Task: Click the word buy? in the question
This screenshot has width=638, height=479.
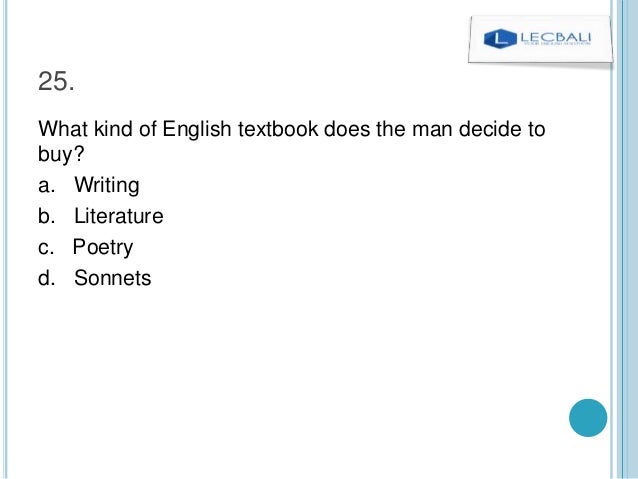Action: tap(56, 154)
